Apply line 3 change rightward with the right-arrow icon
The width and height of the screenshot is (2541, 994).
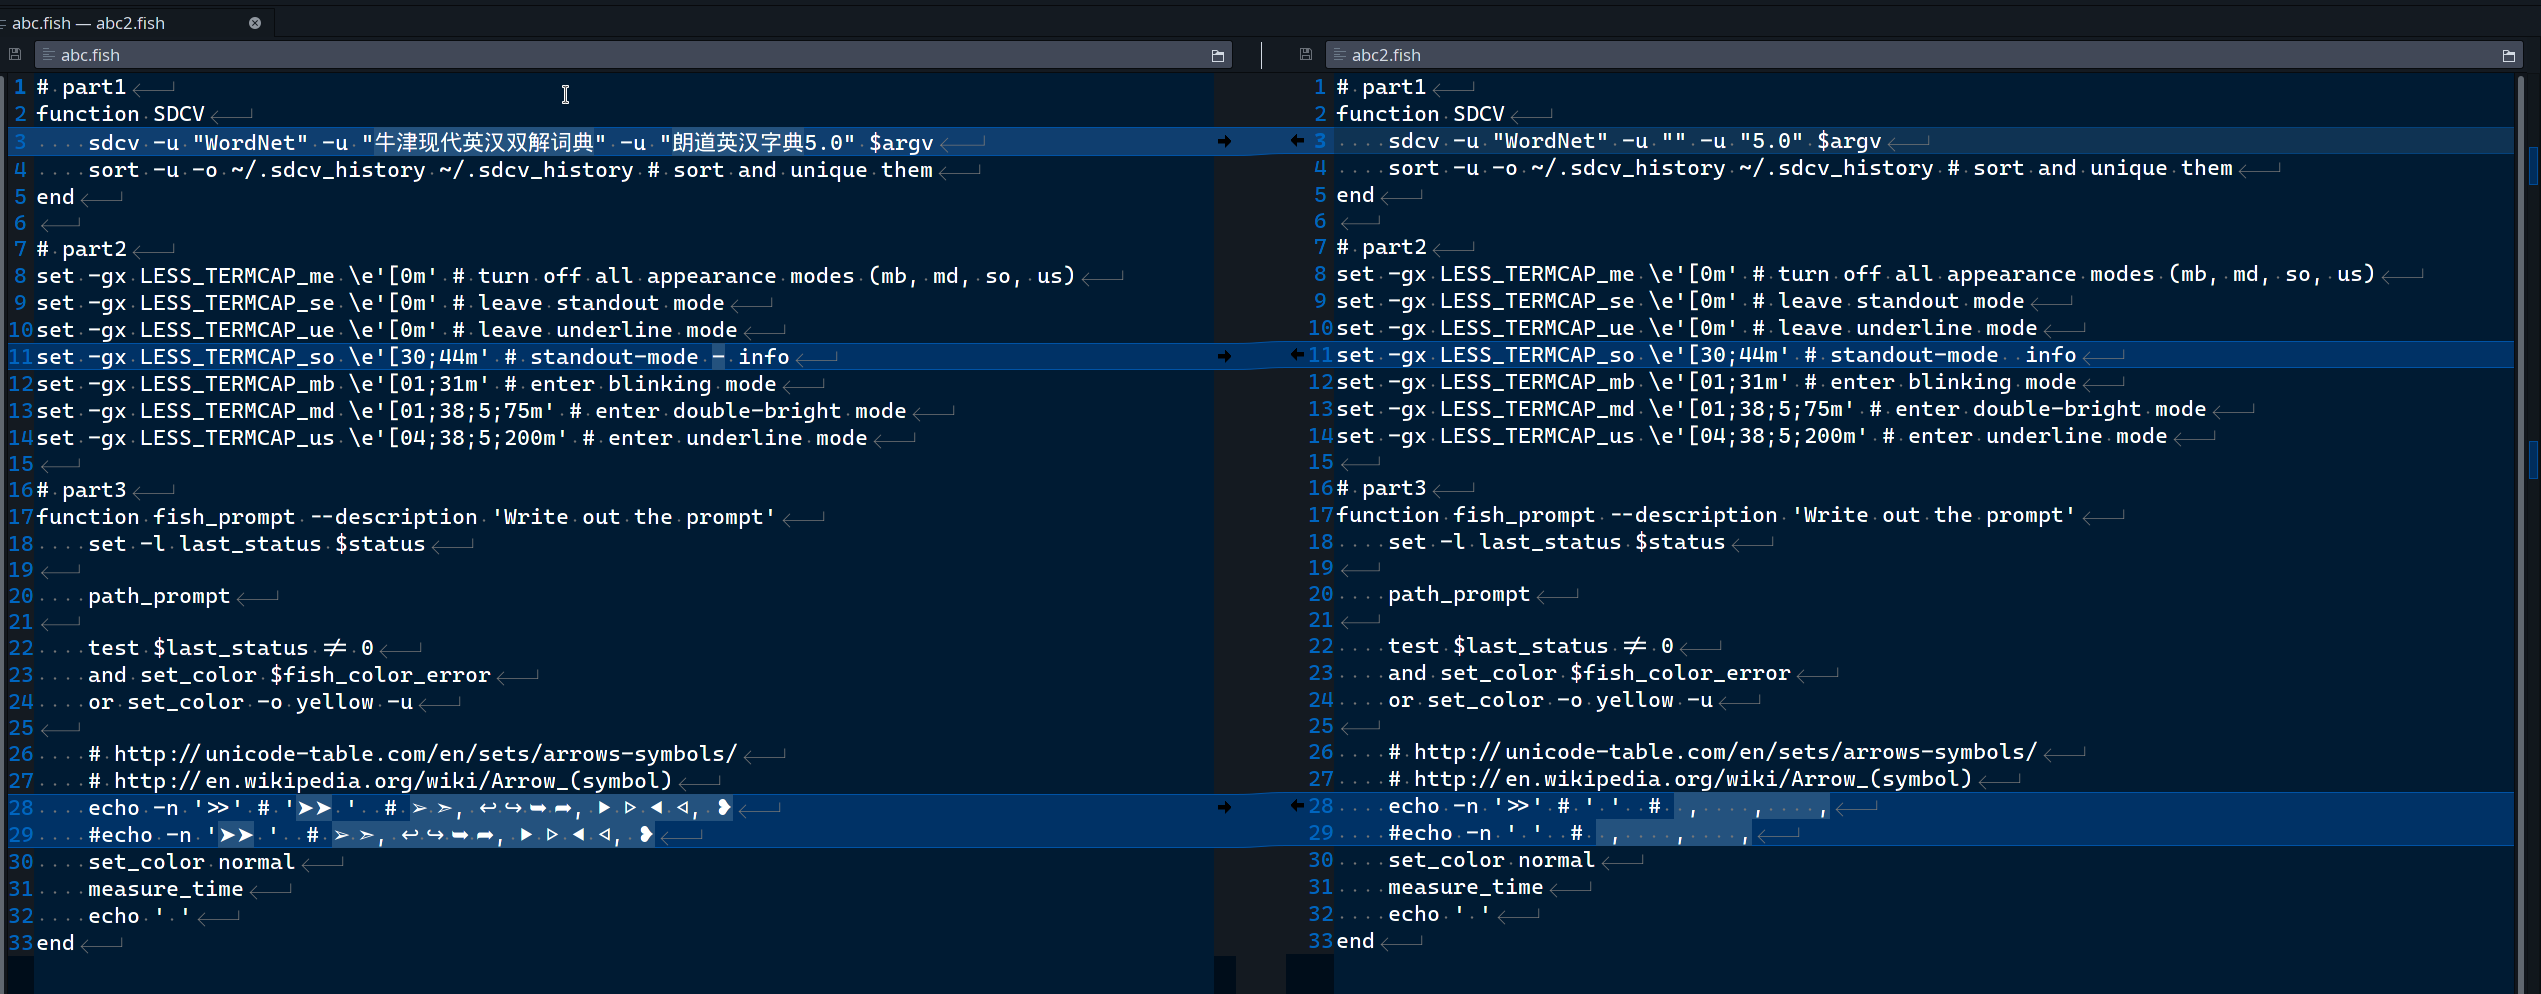1226,141
